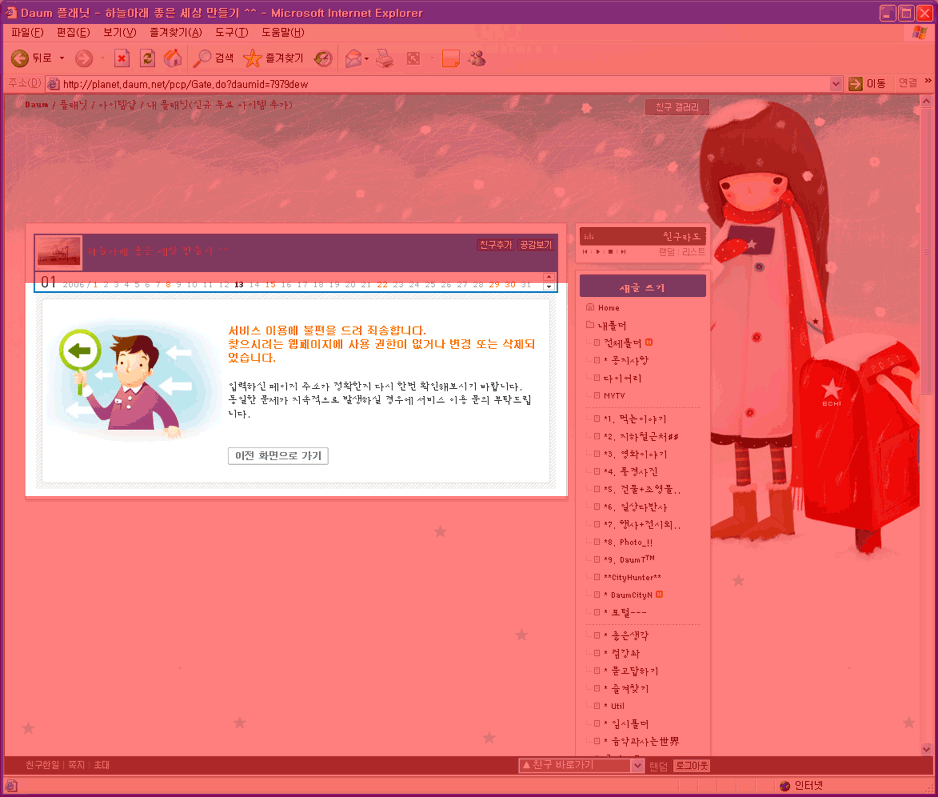This screenshot has height=797, width=938.
Task: Click the status bar page icon
Action: (x=11, y=786)
